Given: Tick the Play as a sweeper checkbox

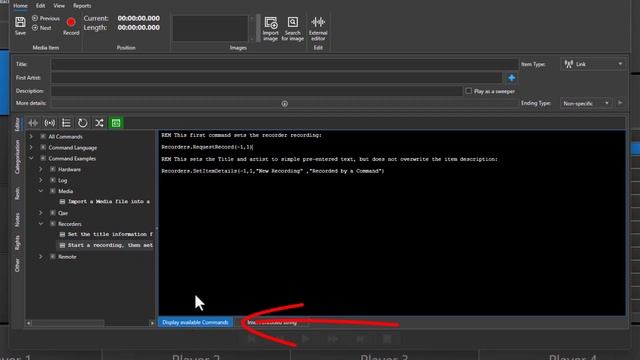Looking at the screenshot, I should click(469, 91).
